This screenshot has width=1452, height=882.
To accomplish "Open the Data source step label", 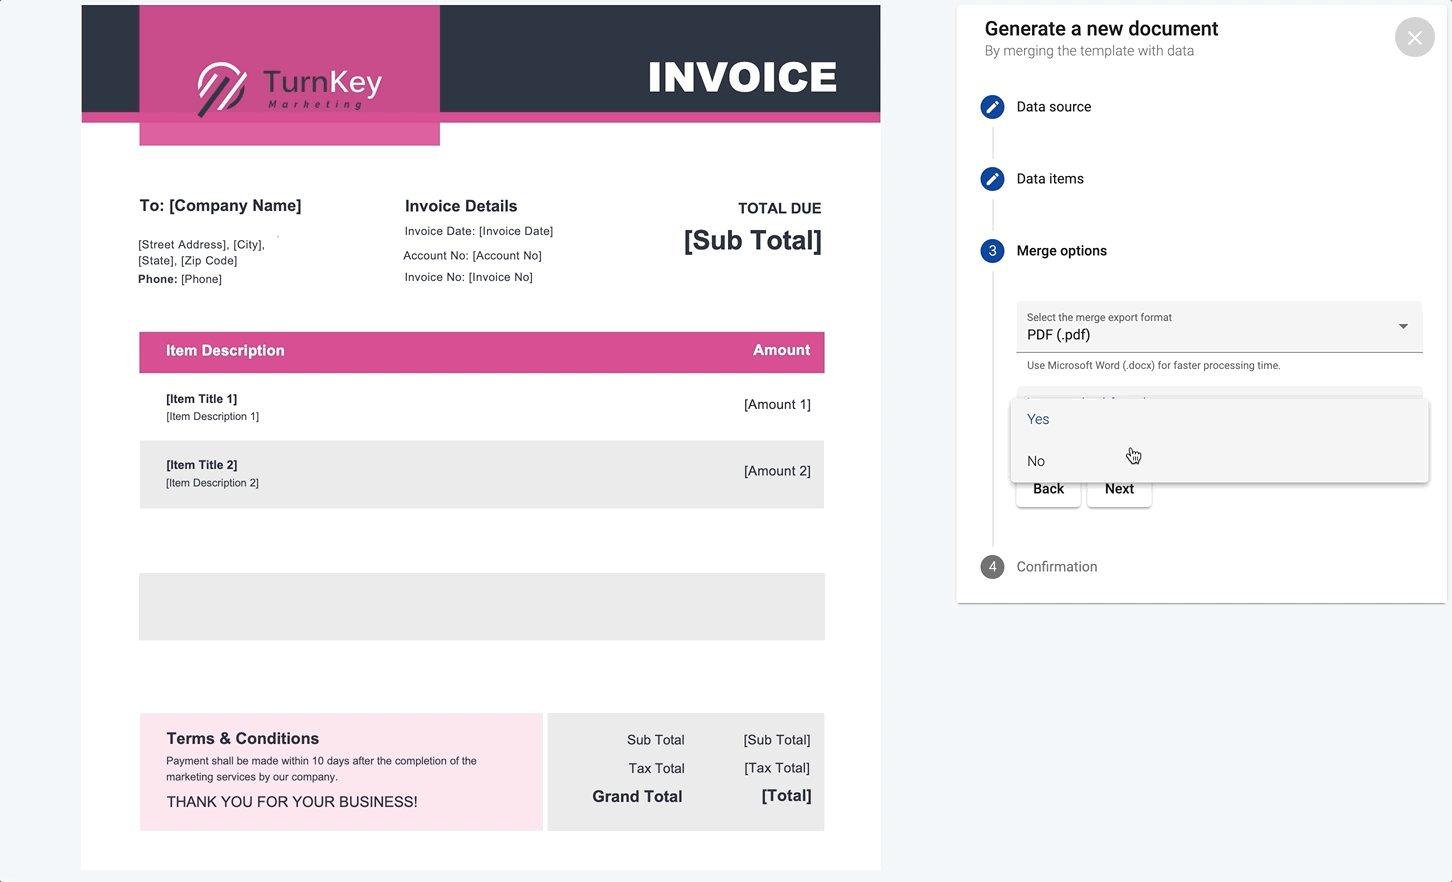I will (x=1053, y=107).
